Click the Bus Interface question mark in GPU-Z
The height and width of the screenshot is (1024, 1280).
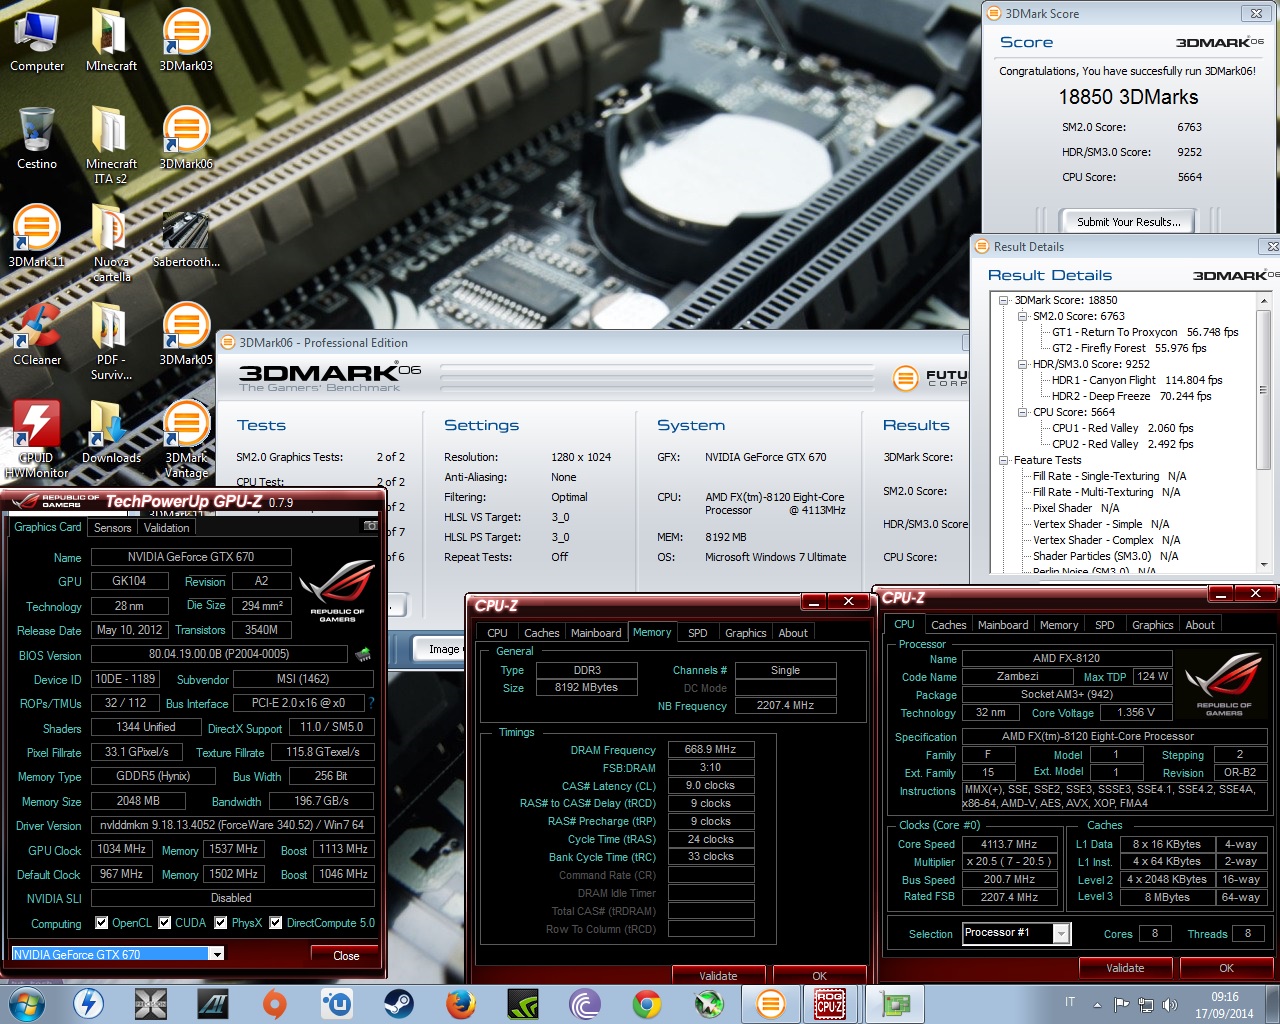coord(371,703)
